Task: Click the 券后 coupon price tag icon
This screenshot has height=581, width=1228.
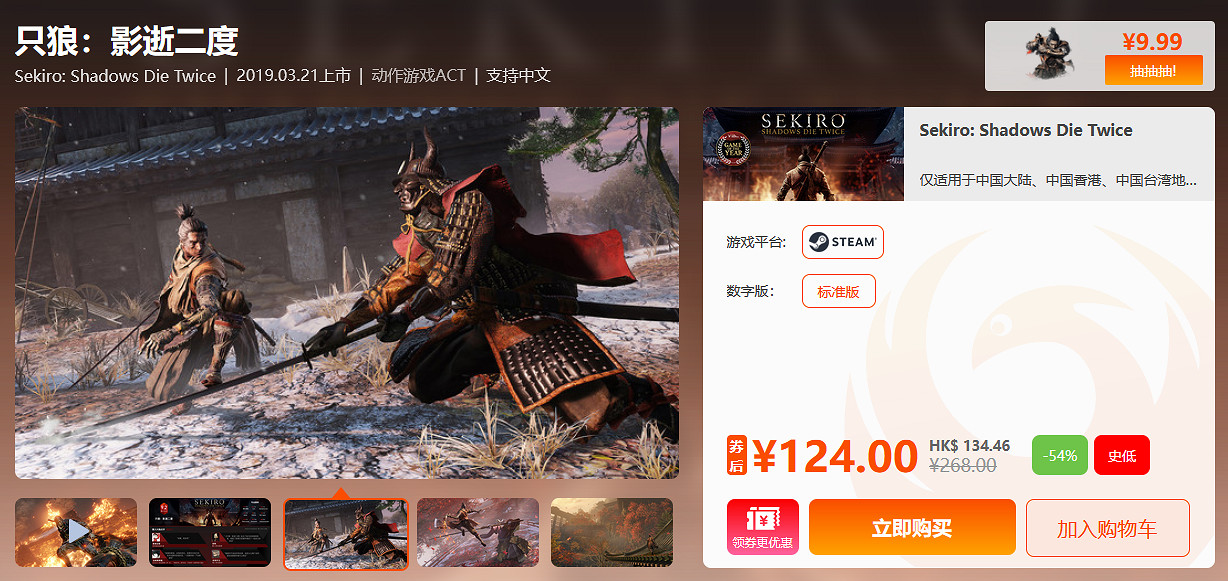Action: click(x=736, y=455)
